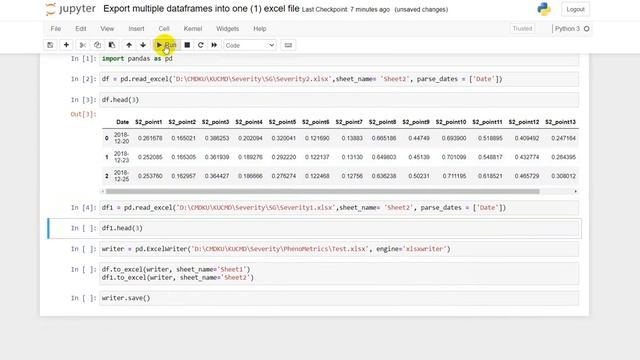Viewport: 640px width, 360px height.
Task: Open the Kernel menu
Action: coord(193,29)
